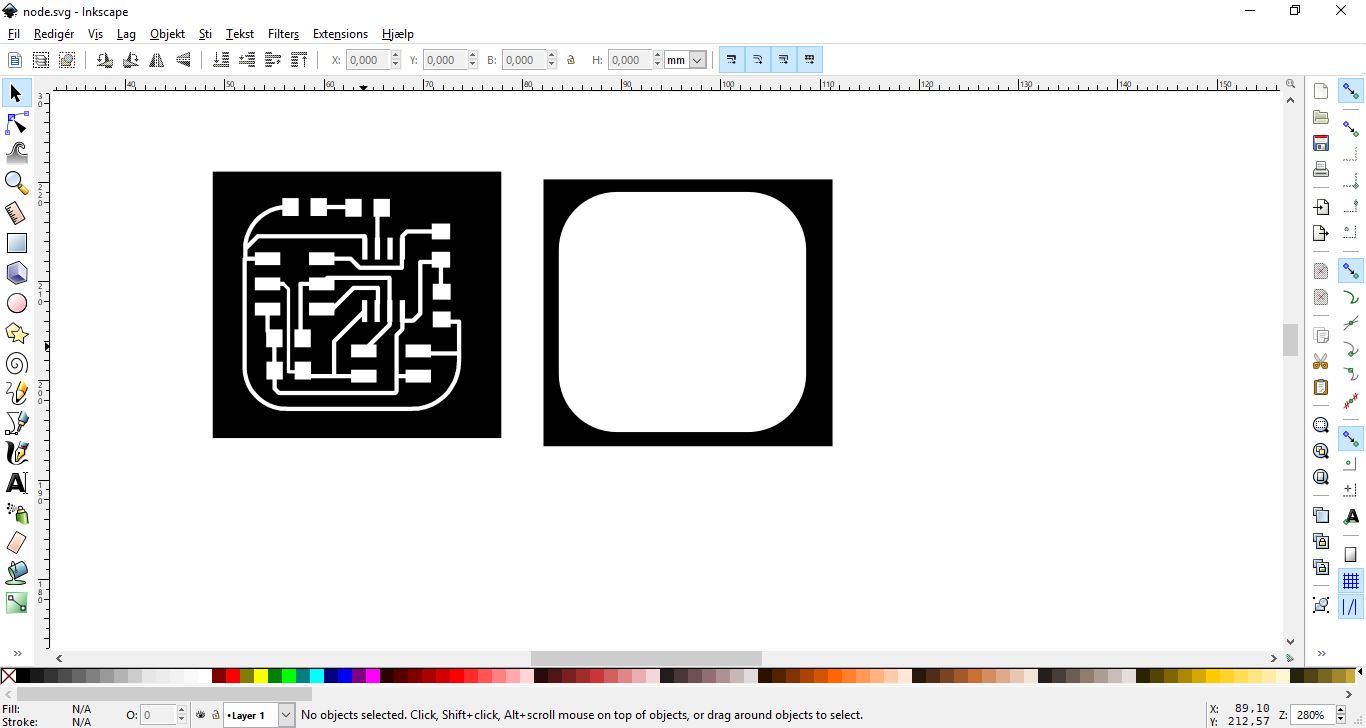Choose the Bezier pen tool
Viewport: 1366px width, 728px height.
(x=16, y=423)
